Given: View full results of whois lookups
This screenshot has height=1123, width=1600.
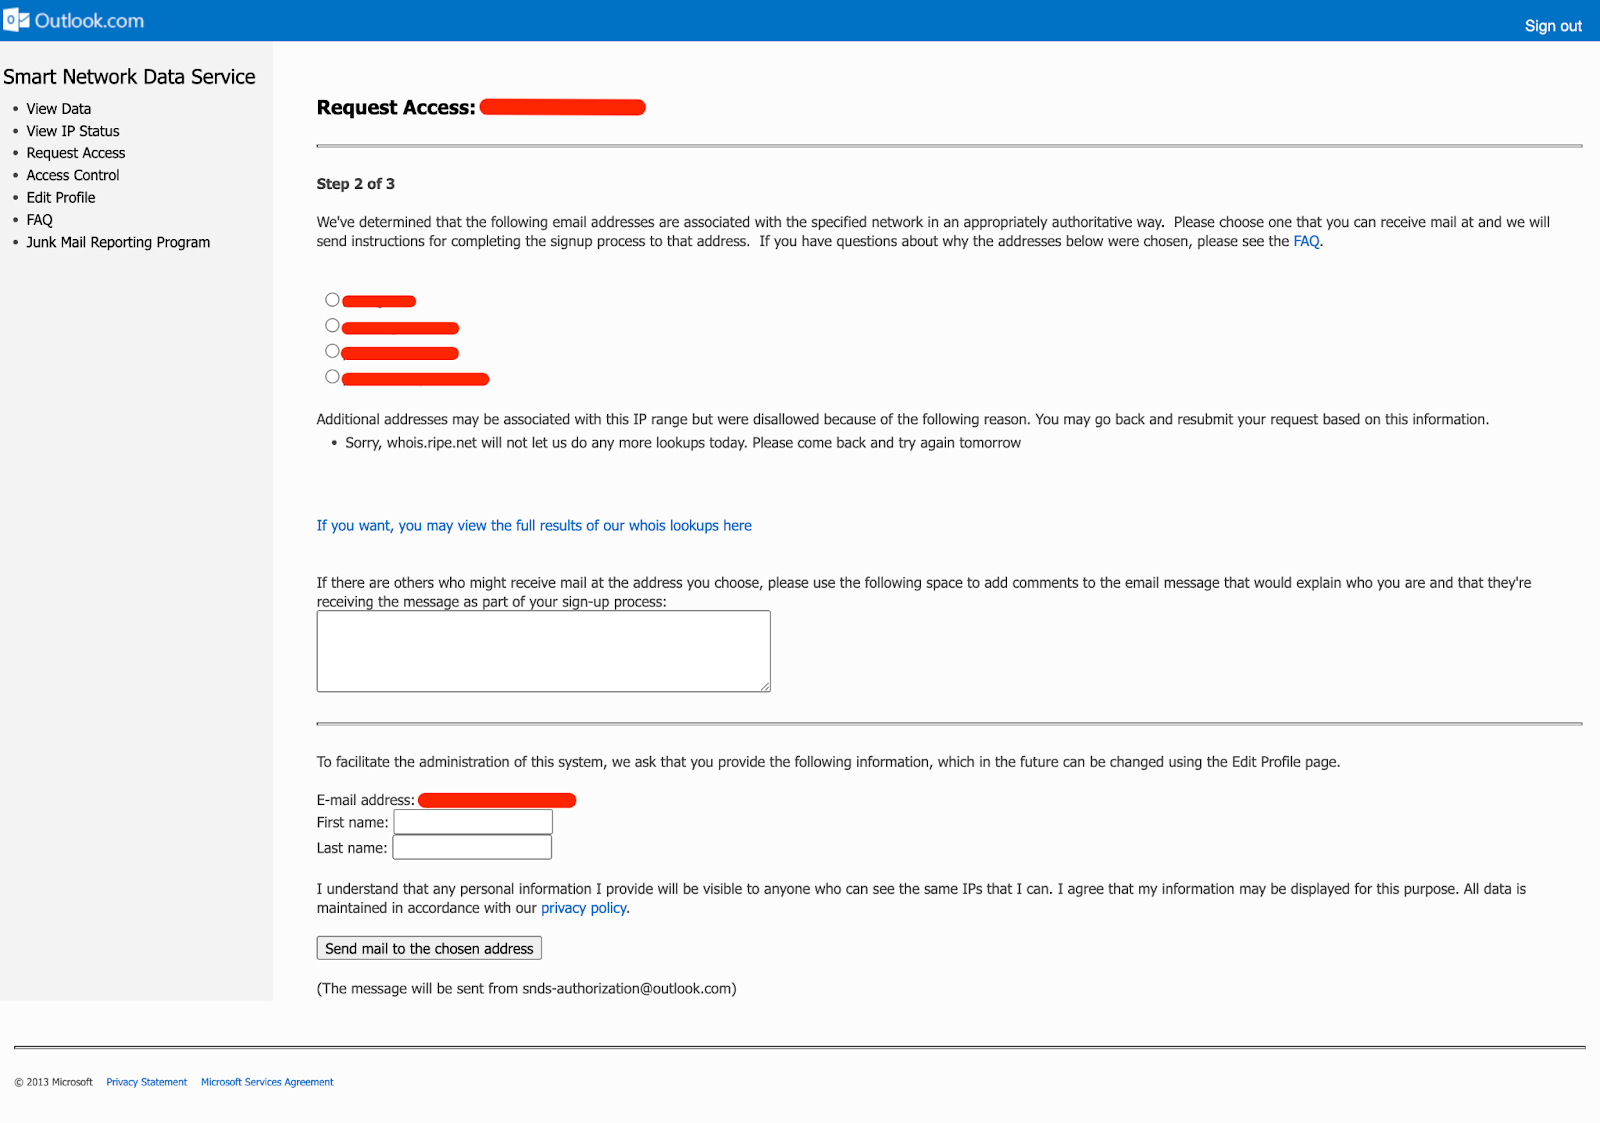Looking at the screenshot, I should click(x=534, y=526).
